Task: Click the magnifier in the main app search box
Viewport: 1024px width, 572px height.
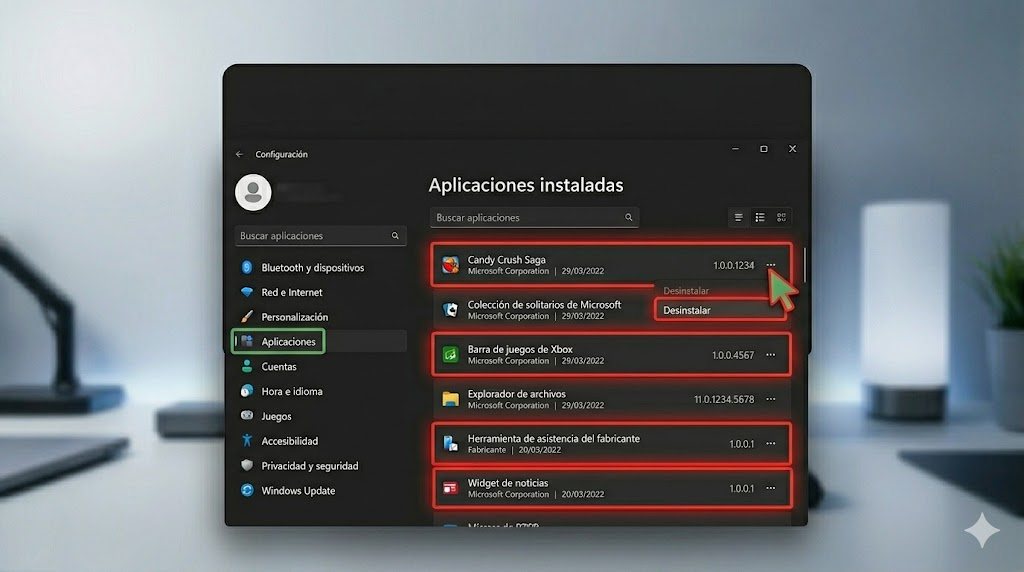Action: tap(628, 217)
